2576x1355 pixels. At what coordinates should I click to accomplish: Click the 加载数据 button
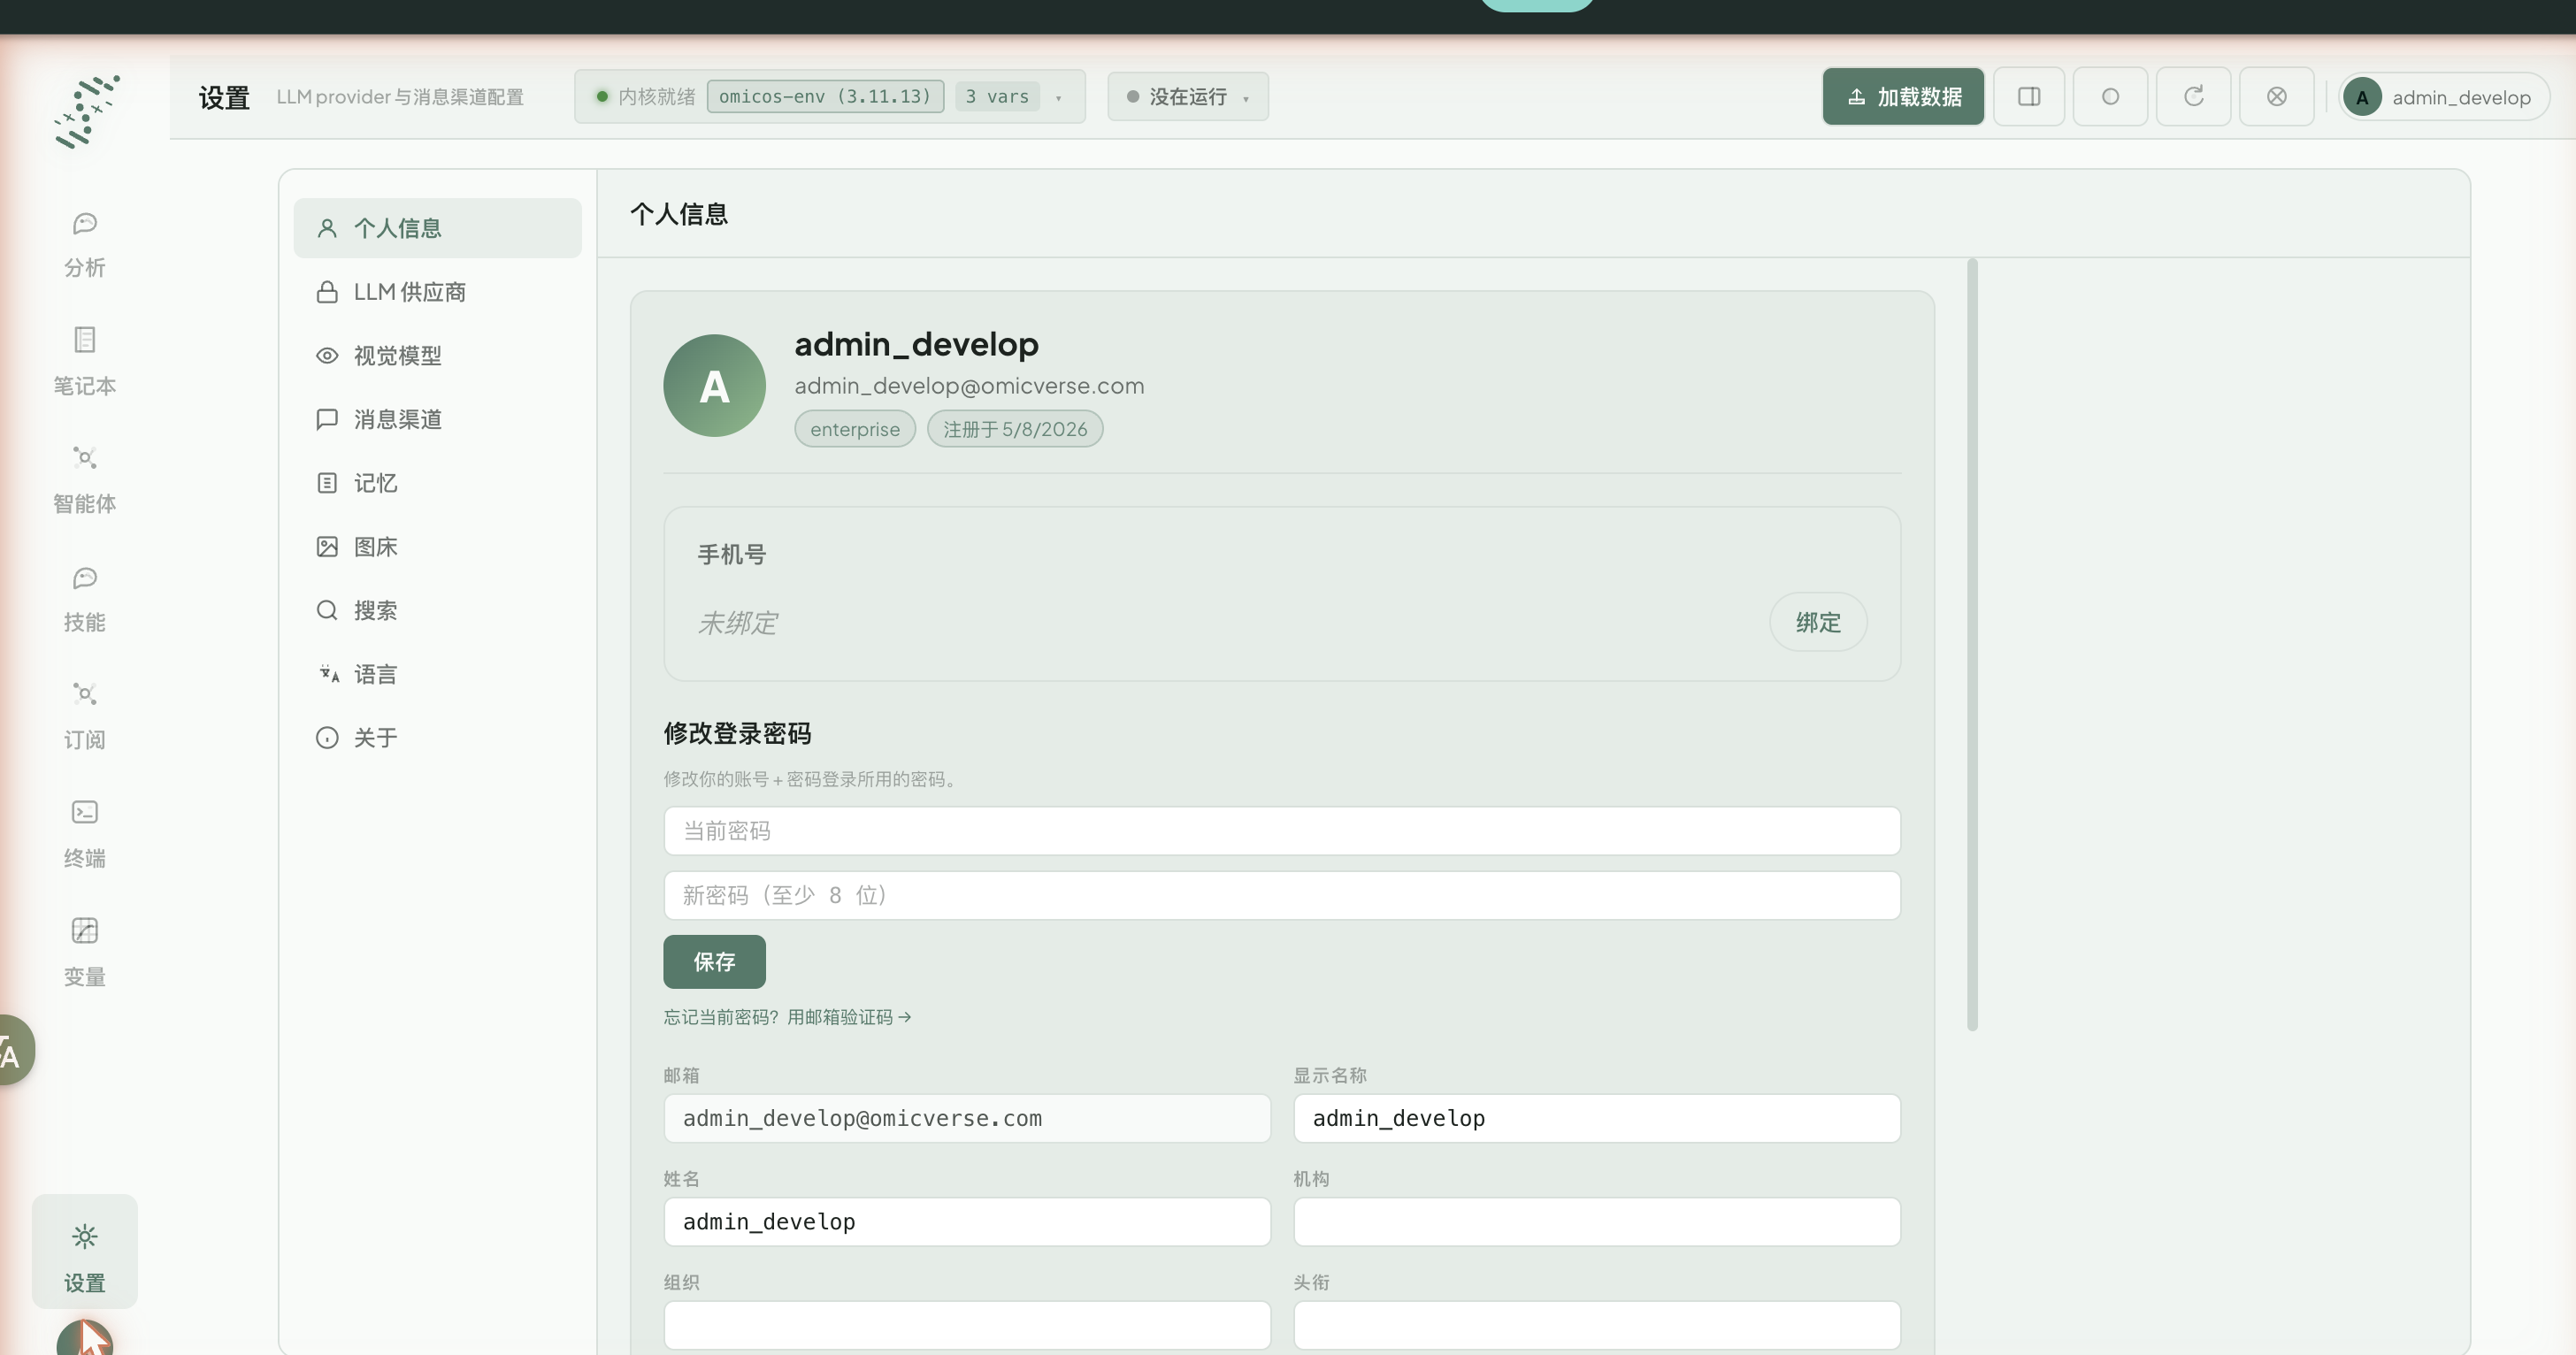click(x=1903, y=97)
